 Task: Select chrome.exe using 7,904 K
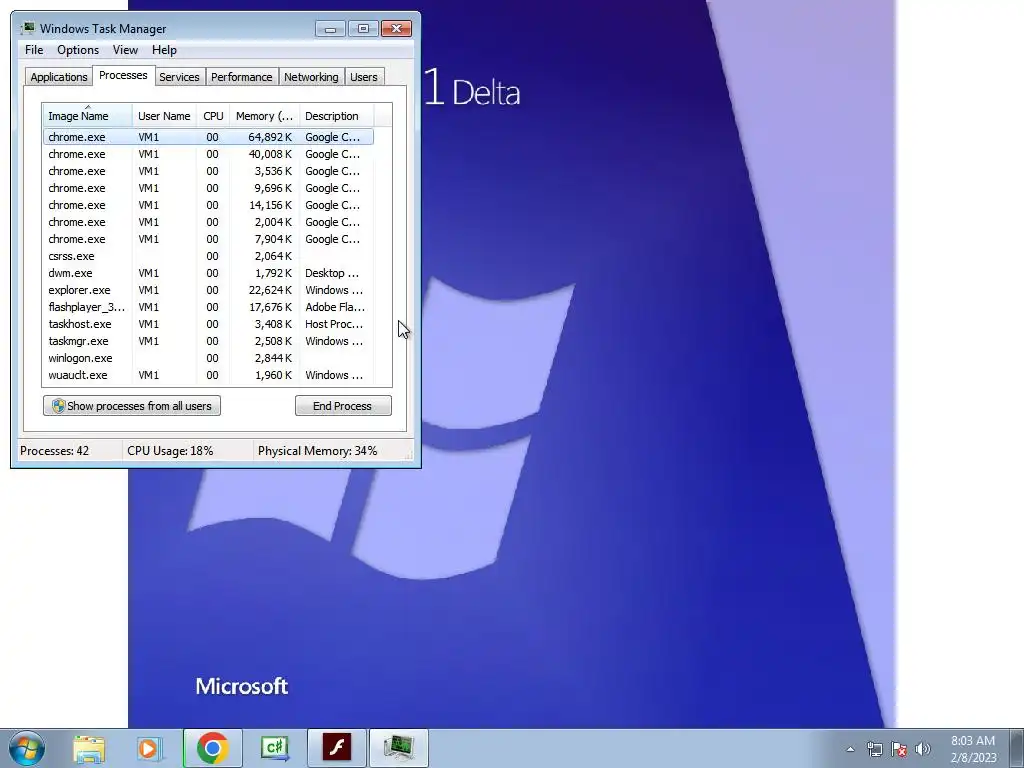point(208,239)
